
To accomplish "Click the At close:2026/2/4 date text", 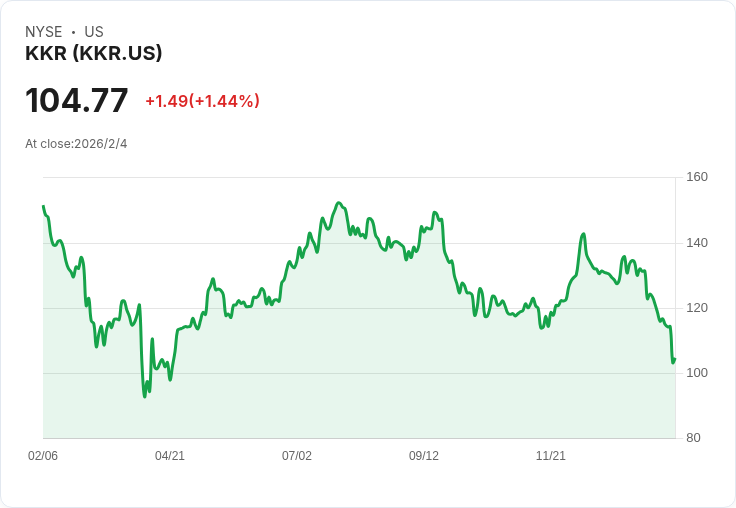I will click(76, 144).
